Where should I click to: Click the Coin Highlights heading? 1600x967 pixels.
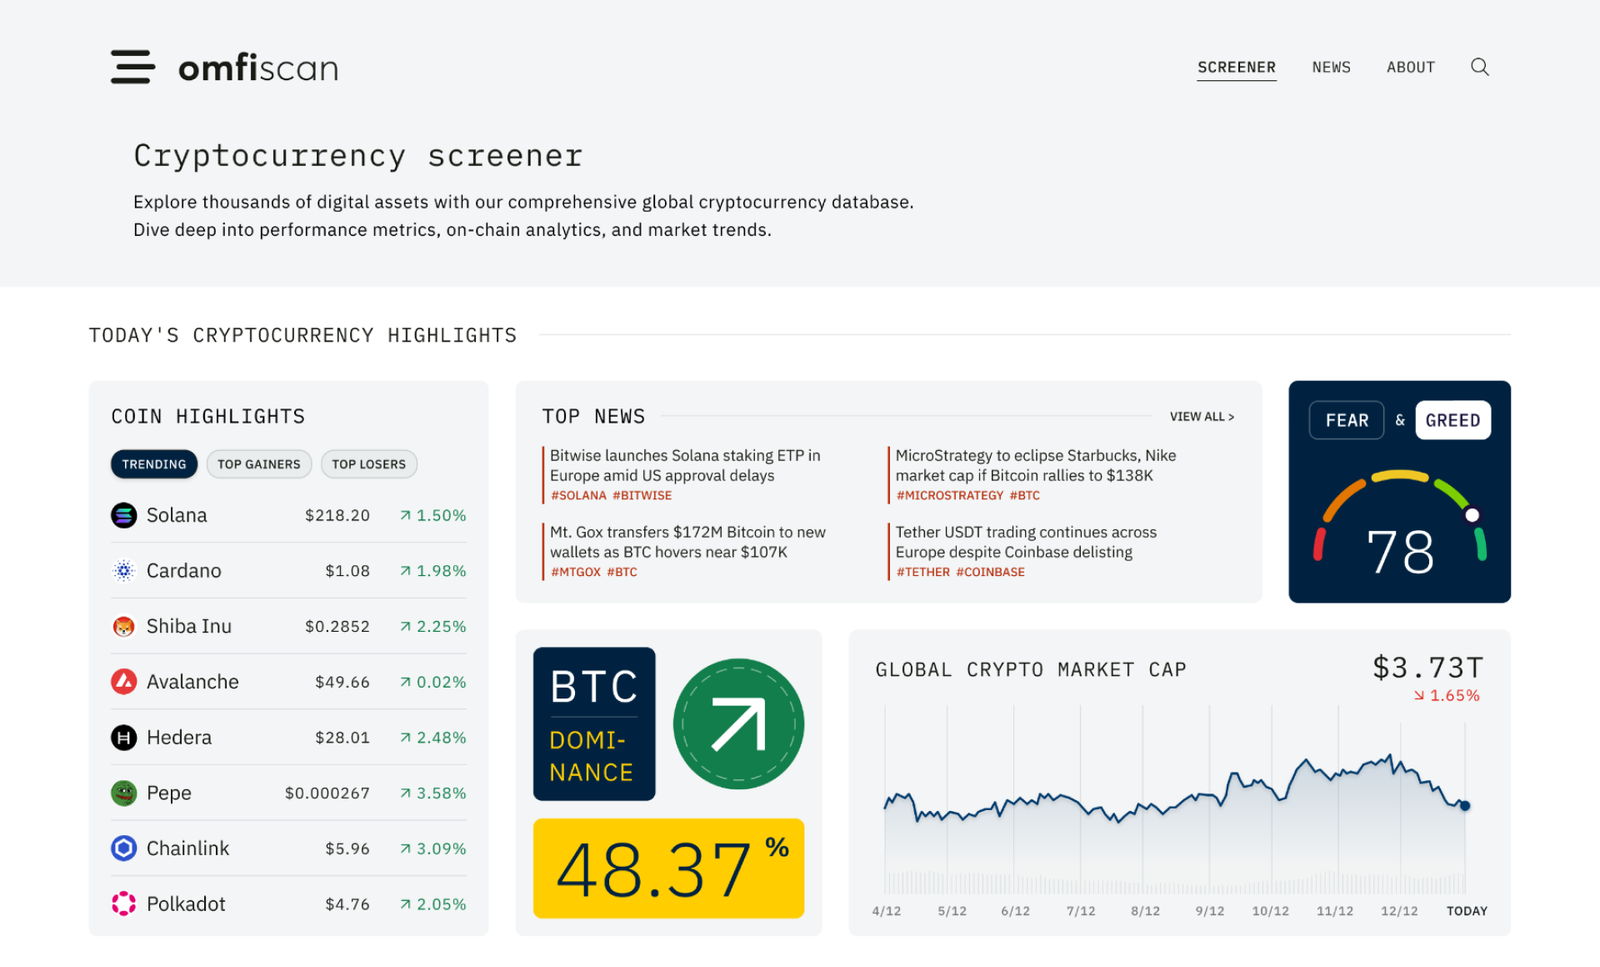click(x=208, y=416)
